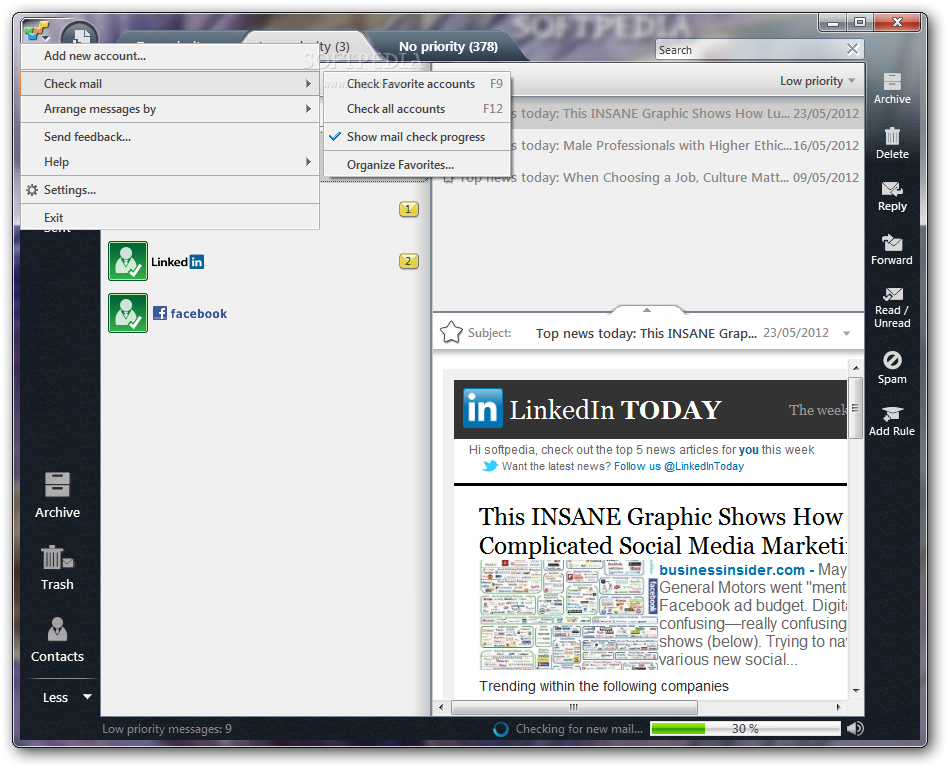The width and height of the screenshot is (948, 768).
Task: Click the Archive toolbar icon
Action: [892, 88]
